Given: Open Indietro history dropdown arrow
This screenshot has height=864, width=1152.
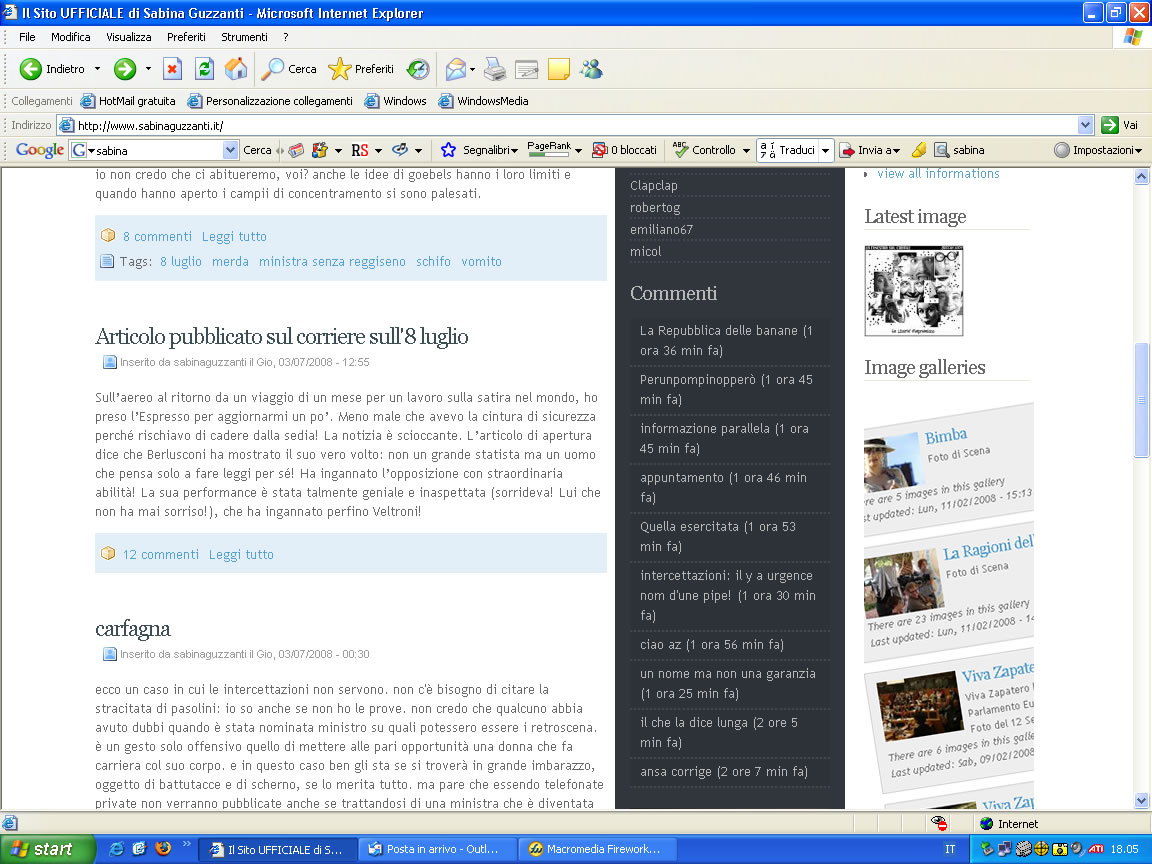Looking at the screenshot, I should (97, 69).
